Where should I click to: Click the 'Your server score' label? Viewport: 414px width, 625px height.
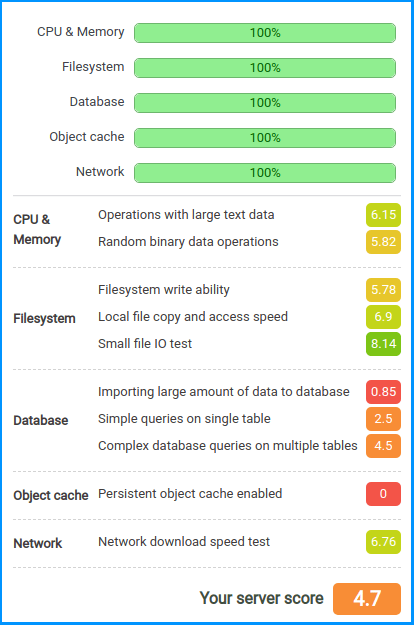tap(261, 598)
